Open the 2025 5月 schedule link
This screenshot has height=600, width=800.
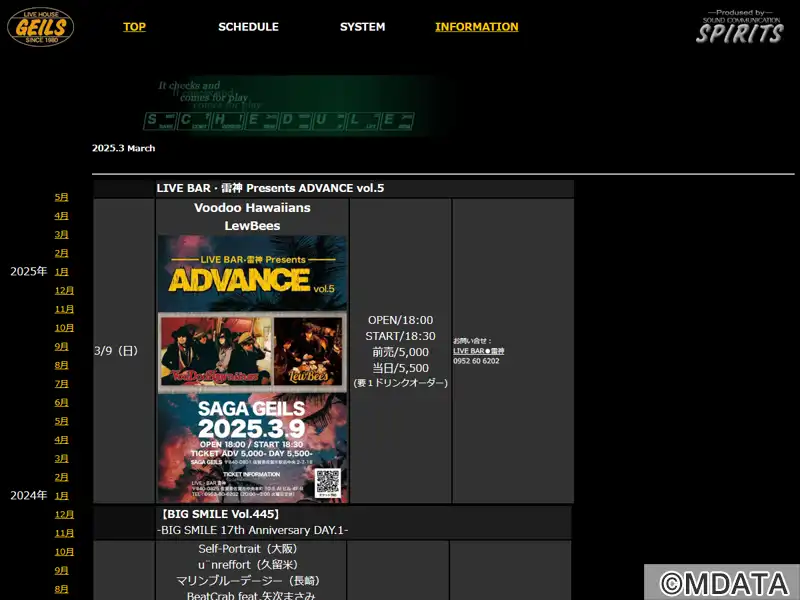pos(61,197)
